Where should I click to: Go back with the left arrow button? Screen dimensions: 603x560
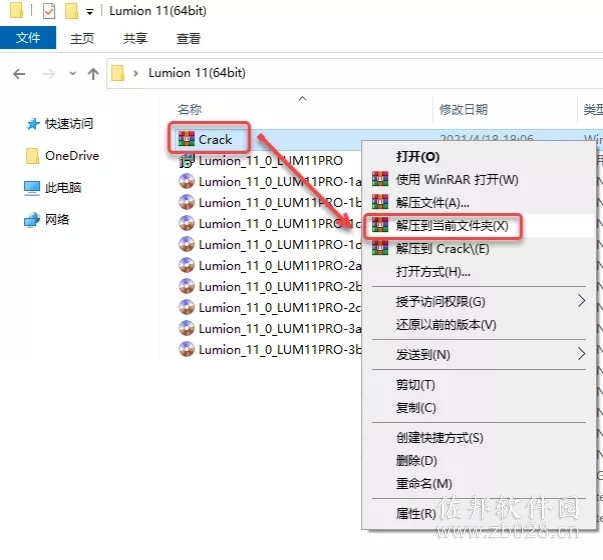coord(19,73)
